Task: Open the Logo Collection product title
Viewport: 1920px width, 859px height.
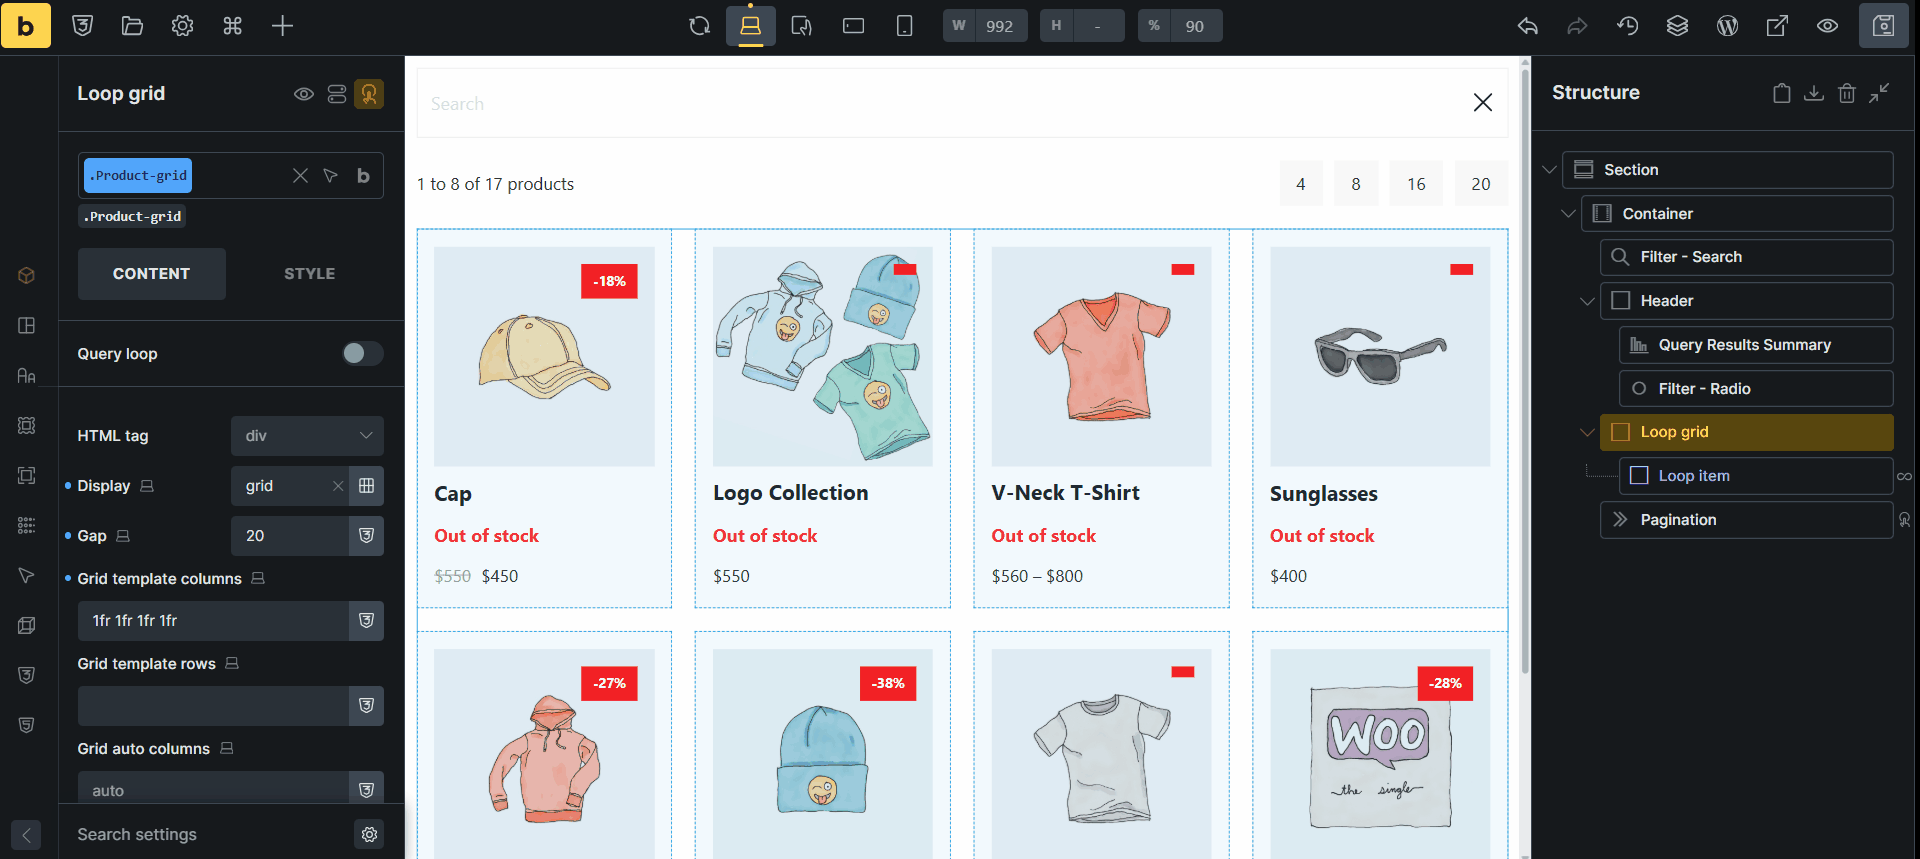Action: (x=791, y=493)
